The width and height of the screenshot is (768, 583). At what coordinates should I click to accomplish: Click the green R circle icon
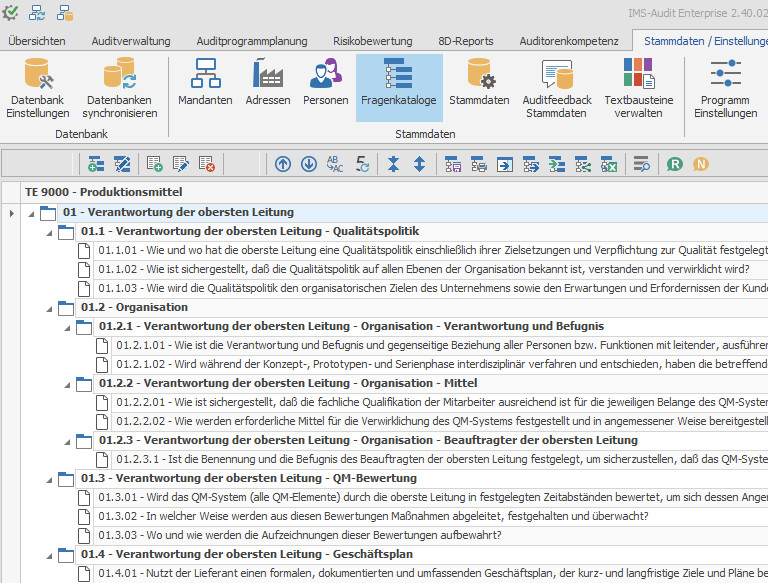pos(674,164)
